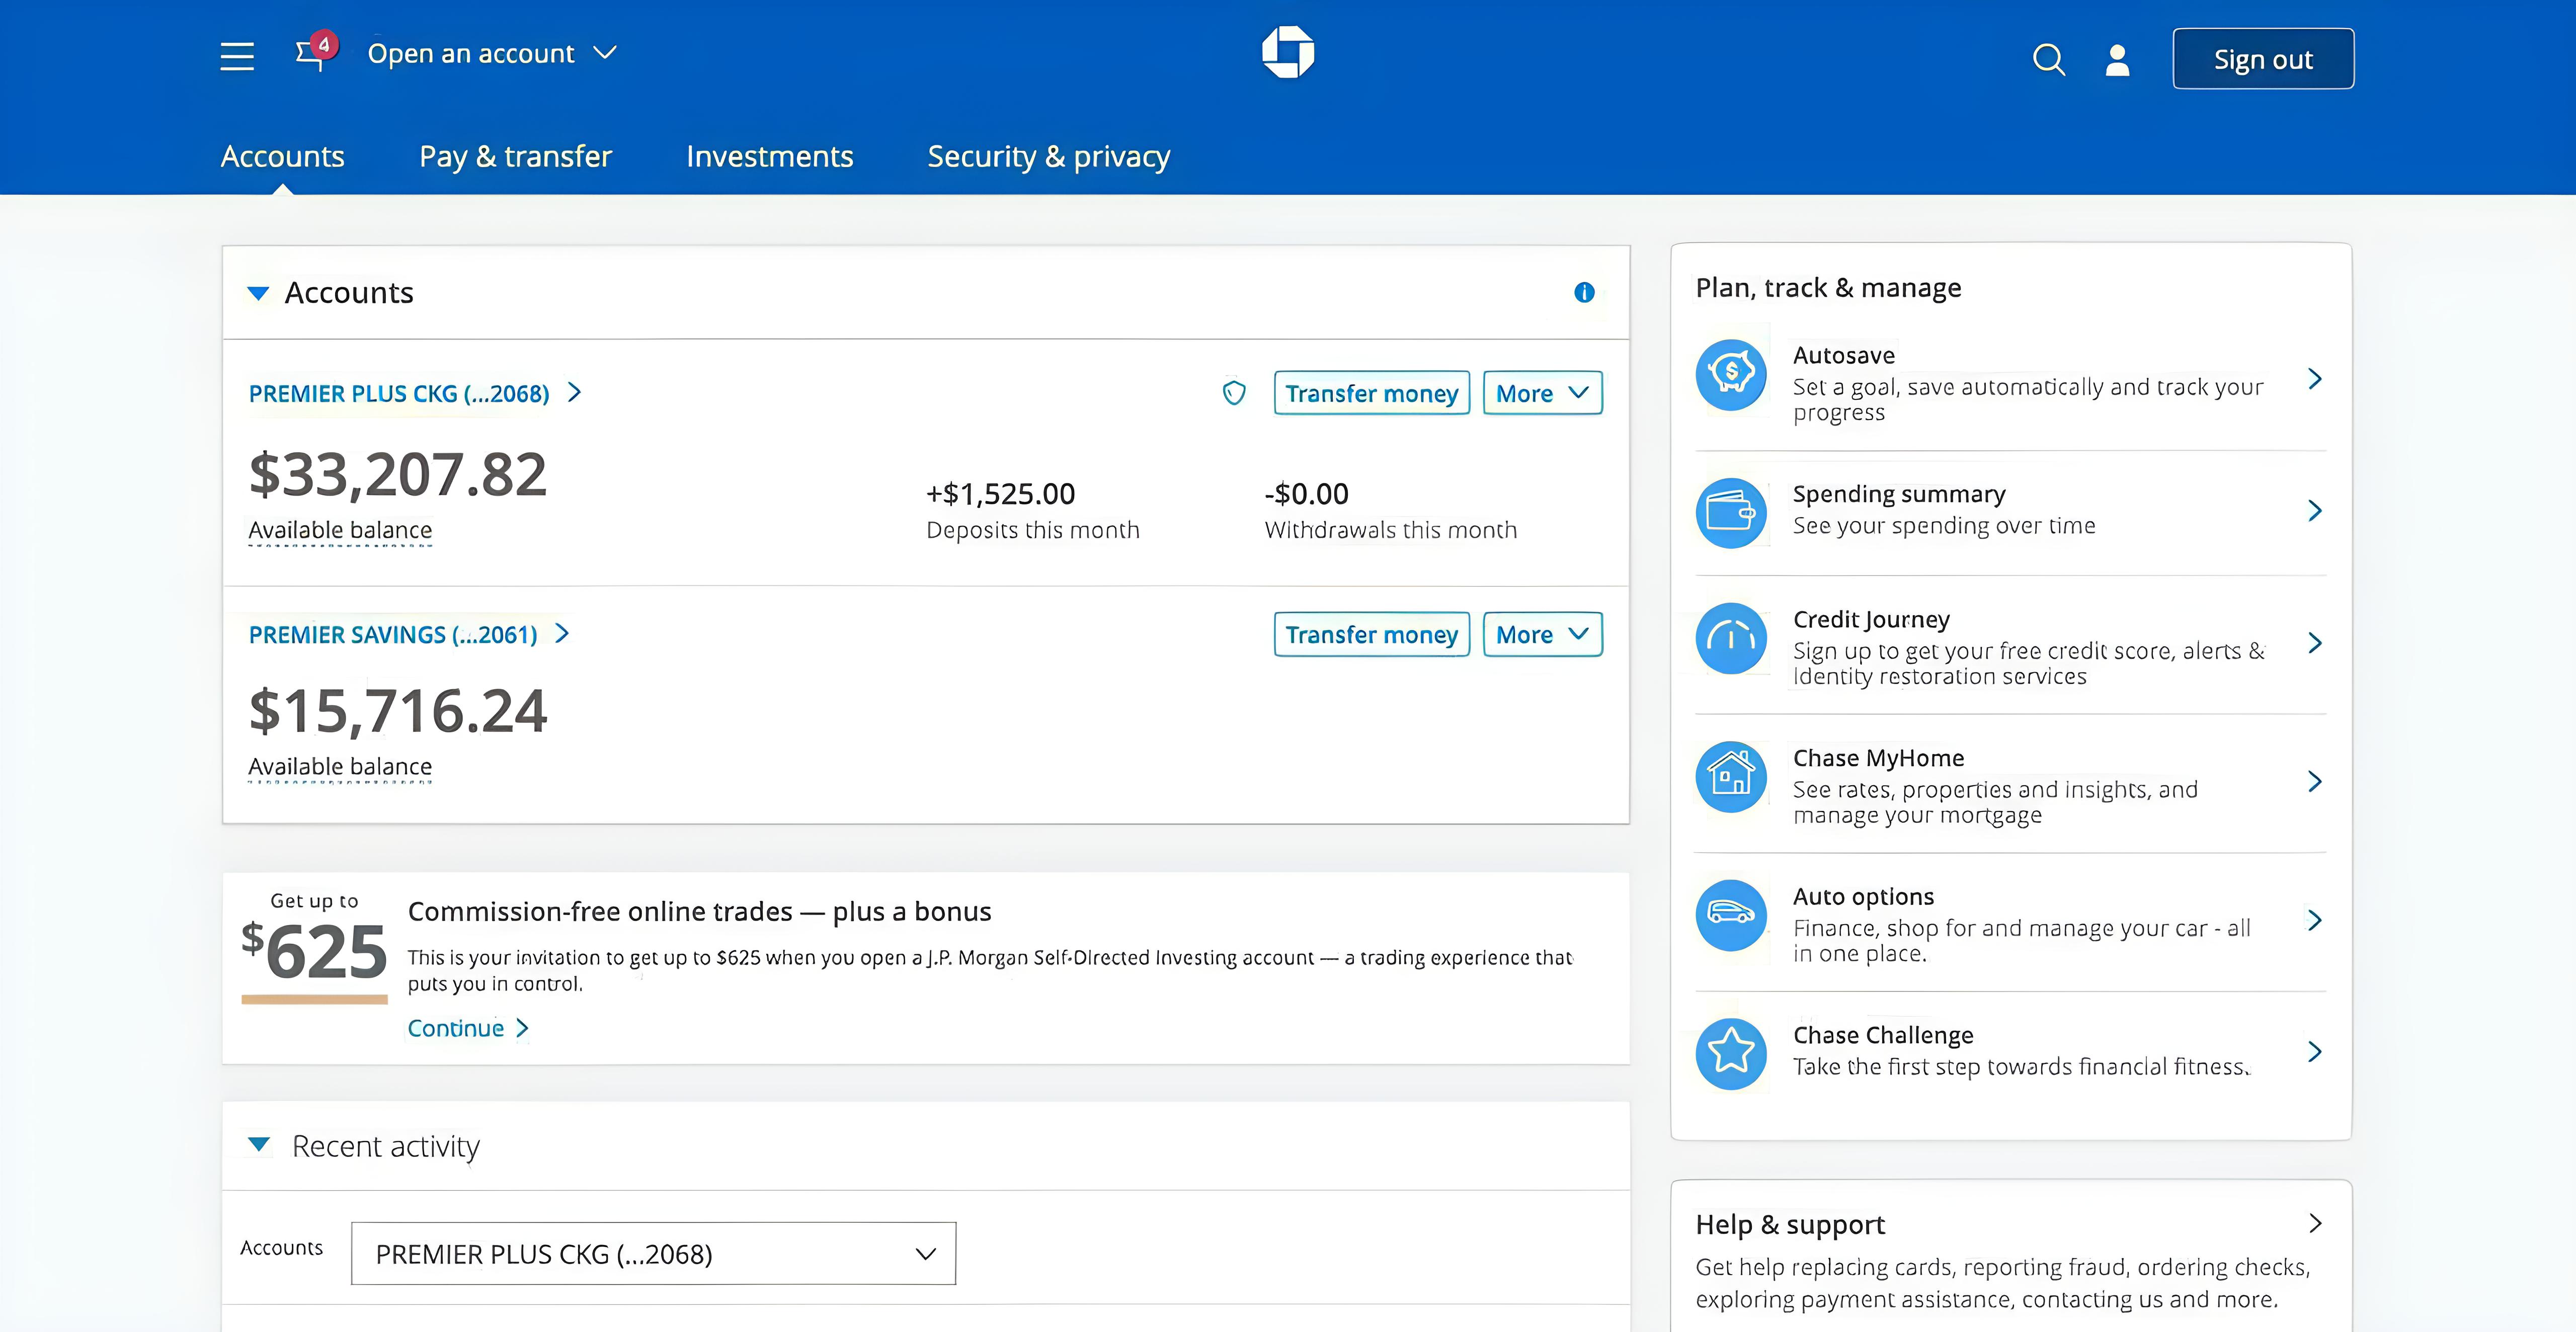Open Auto options via its right chevron

pyautogui.click(x=2314, y=920)
